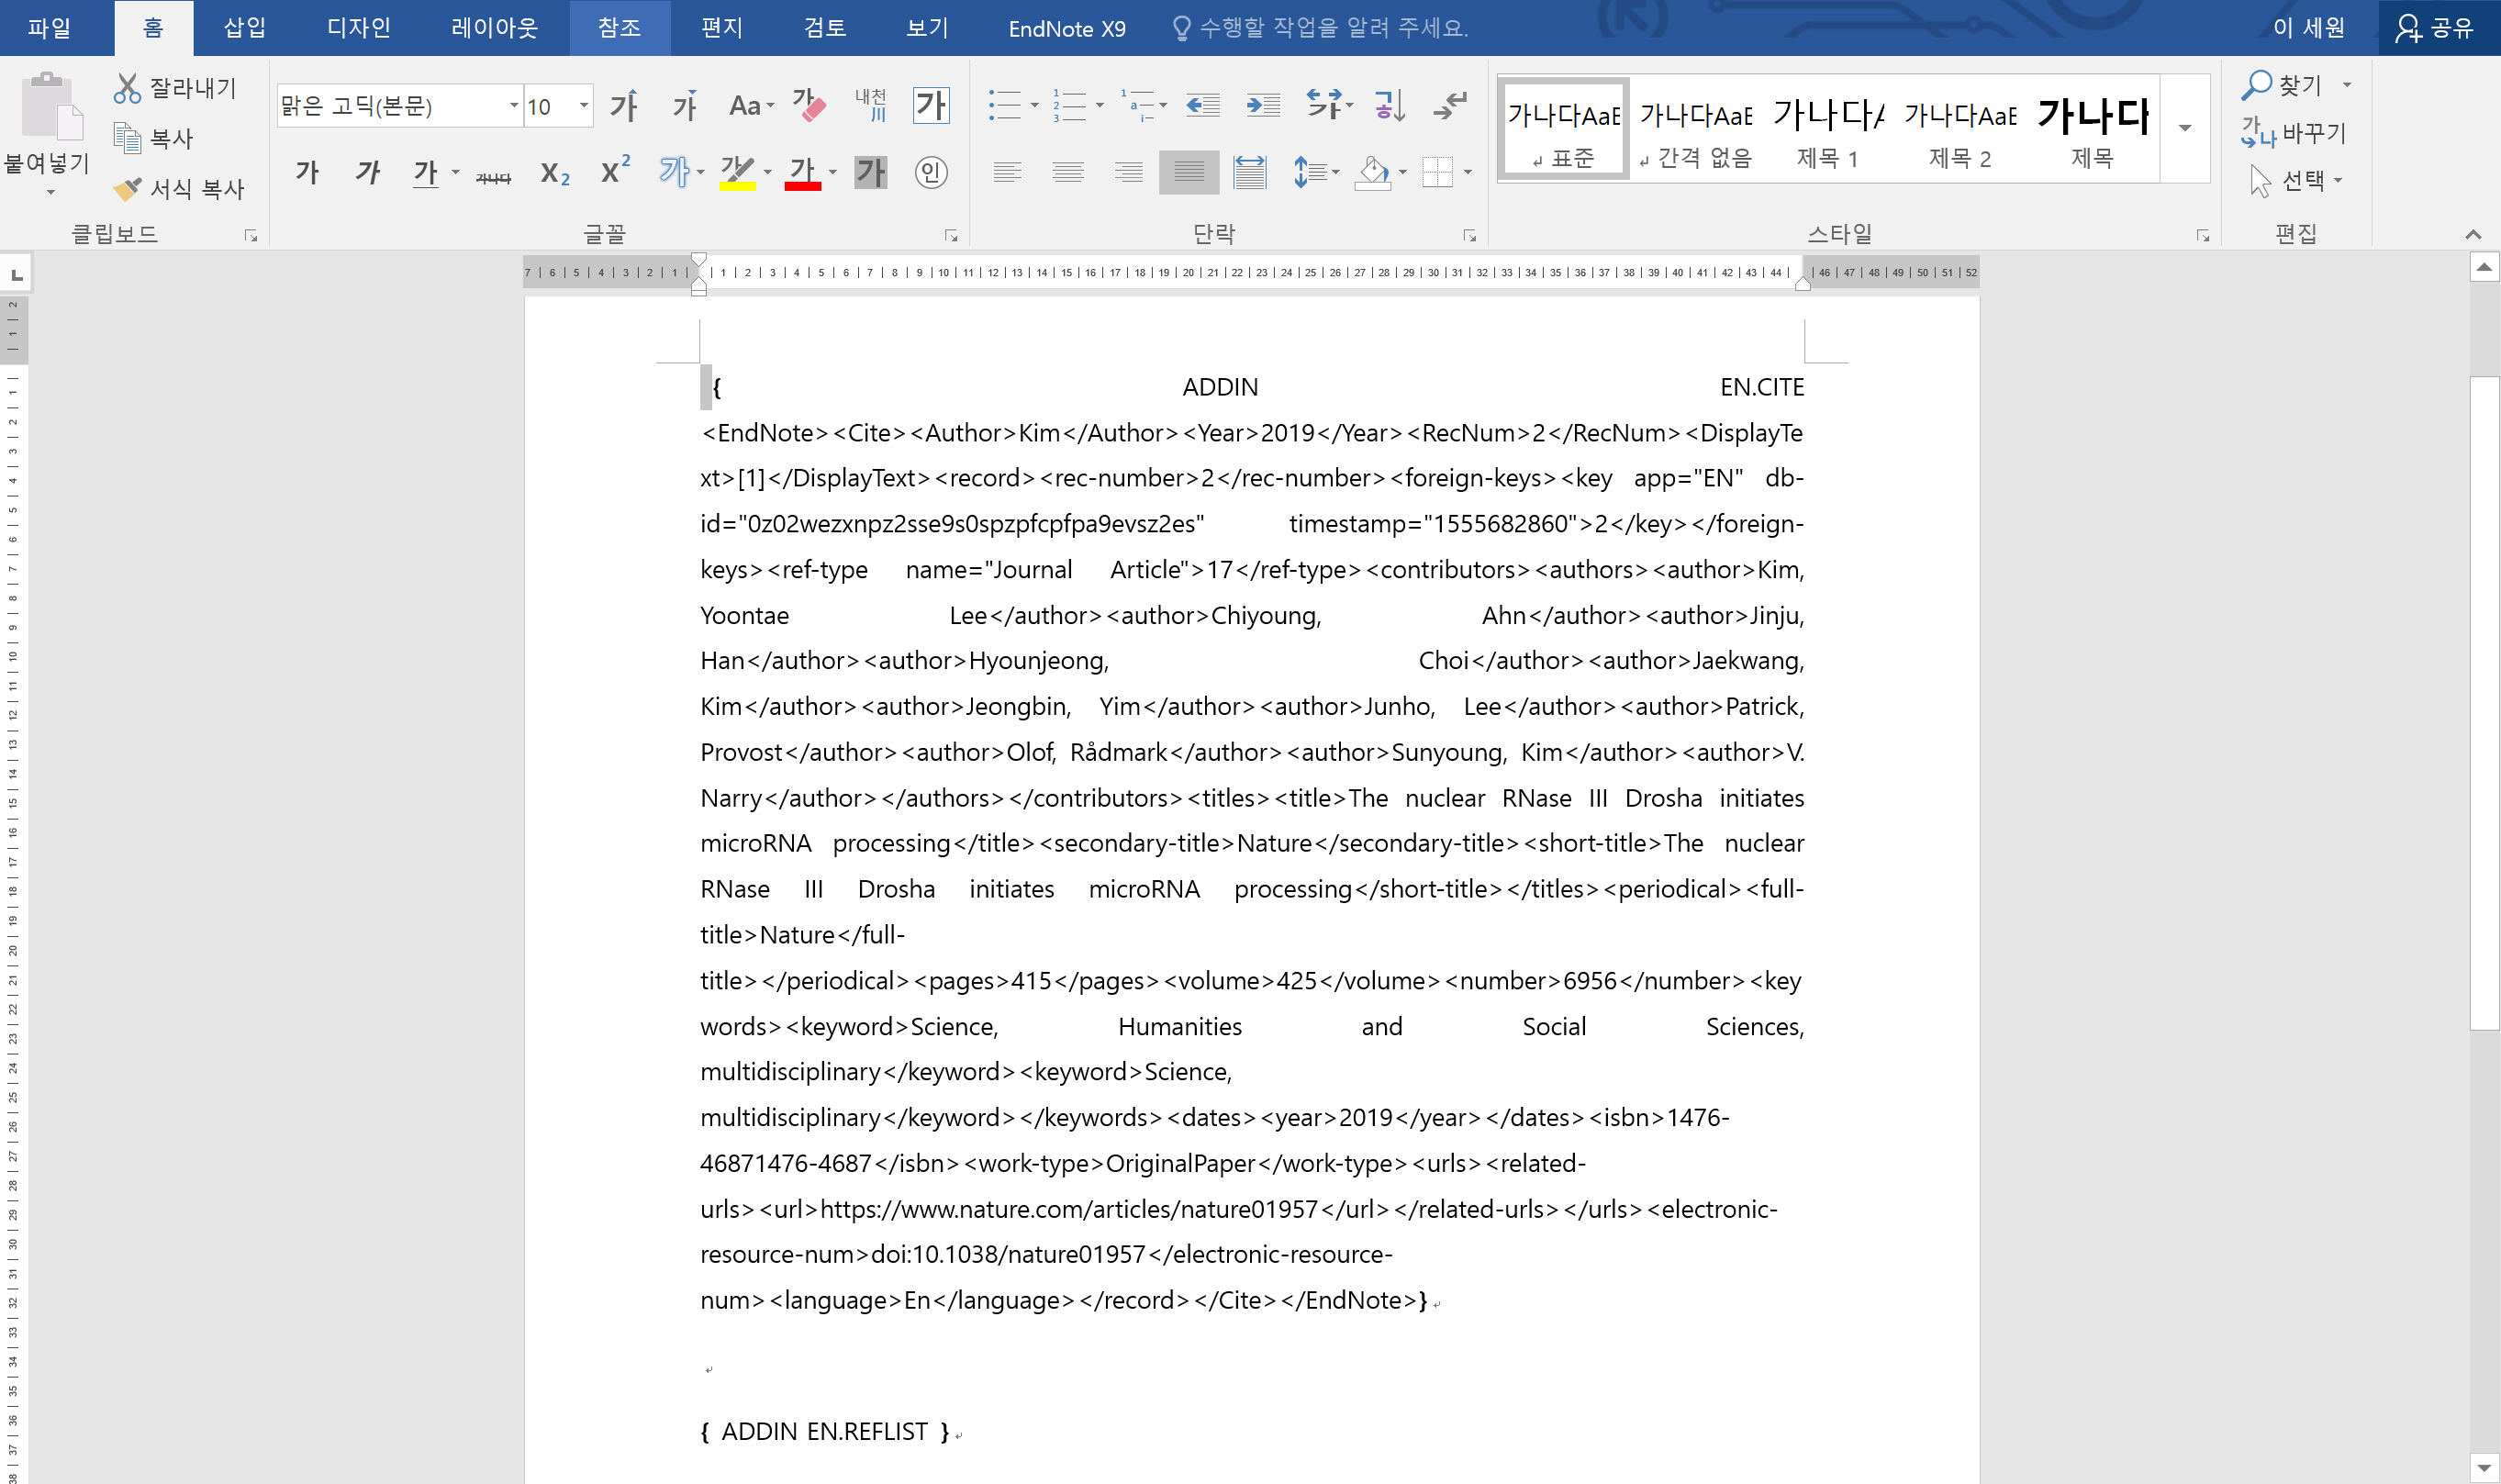The image size is (2501, 1484).
Task: Toggle italic formatting 가
Action: 368,172
